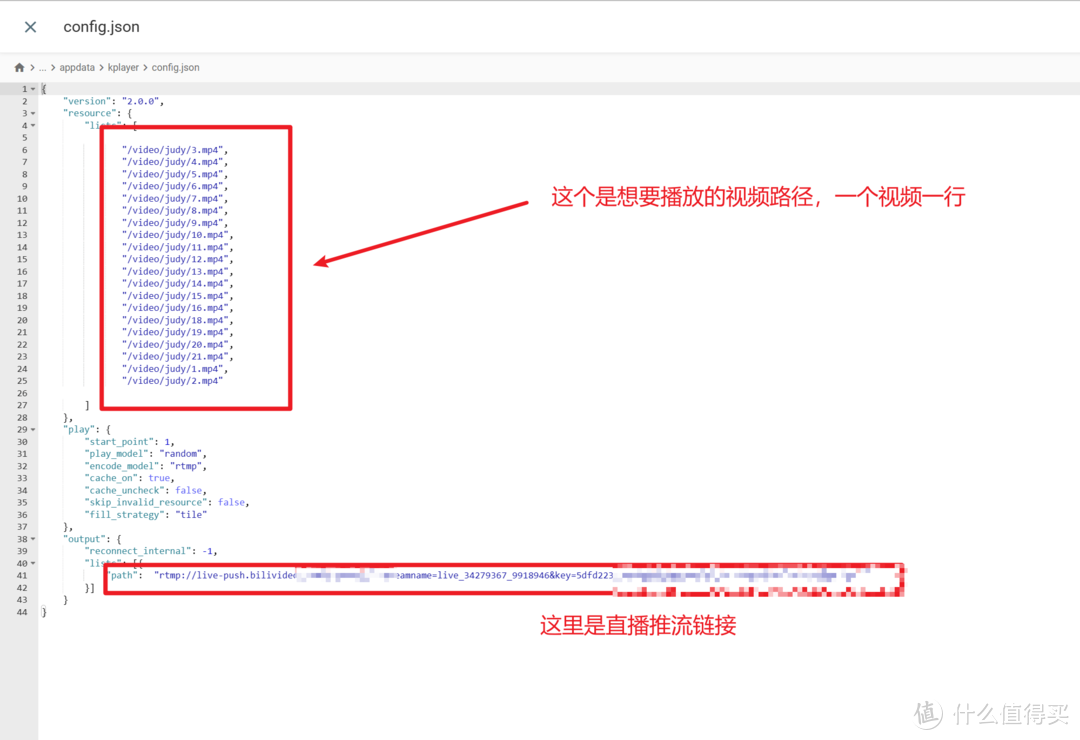This screenshot has width=1080, height=740.
Task: Collapse the resource block fold at line 3
Action: point(33,113)
